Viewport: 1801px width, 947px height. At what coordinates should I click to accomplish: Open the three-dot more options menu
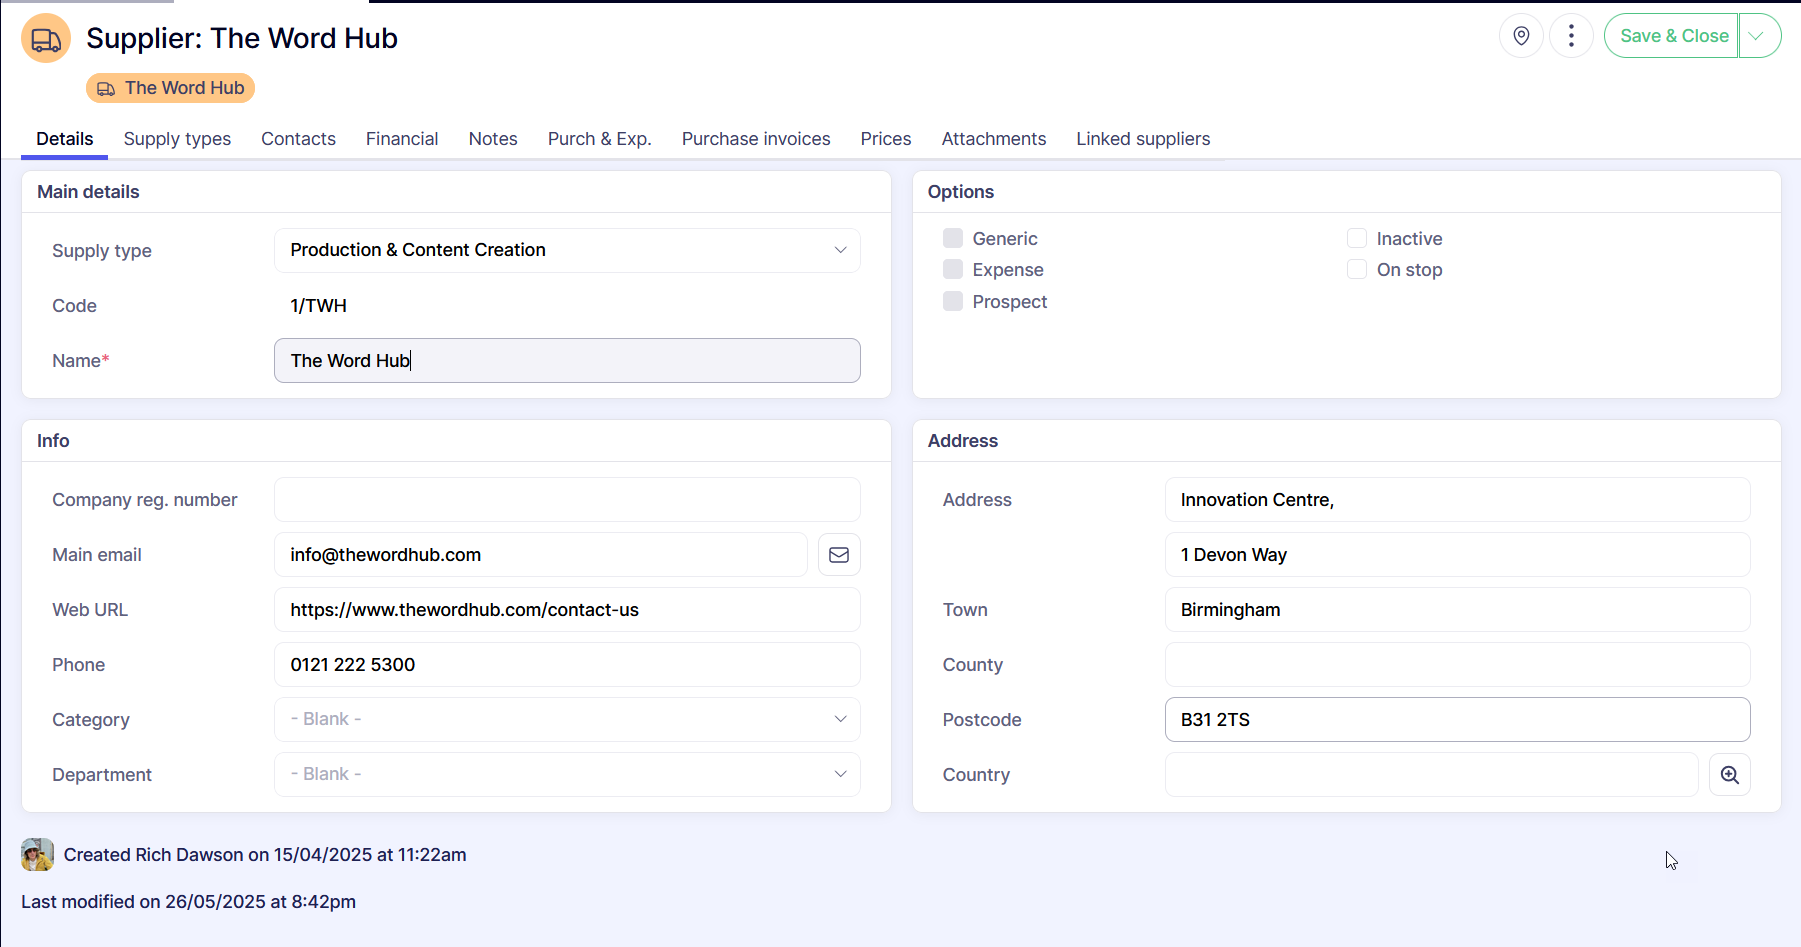(1571, 36)
